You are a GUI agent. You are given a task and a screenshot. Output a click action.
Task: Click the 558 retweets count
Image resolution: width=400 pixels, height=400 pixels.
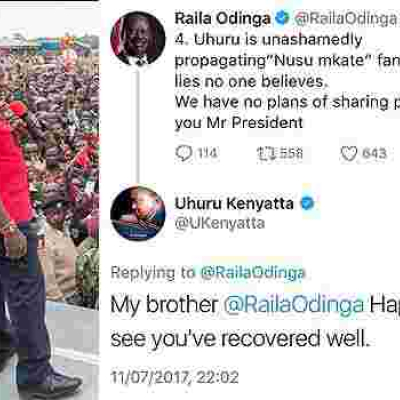click(x=291, y=154)
